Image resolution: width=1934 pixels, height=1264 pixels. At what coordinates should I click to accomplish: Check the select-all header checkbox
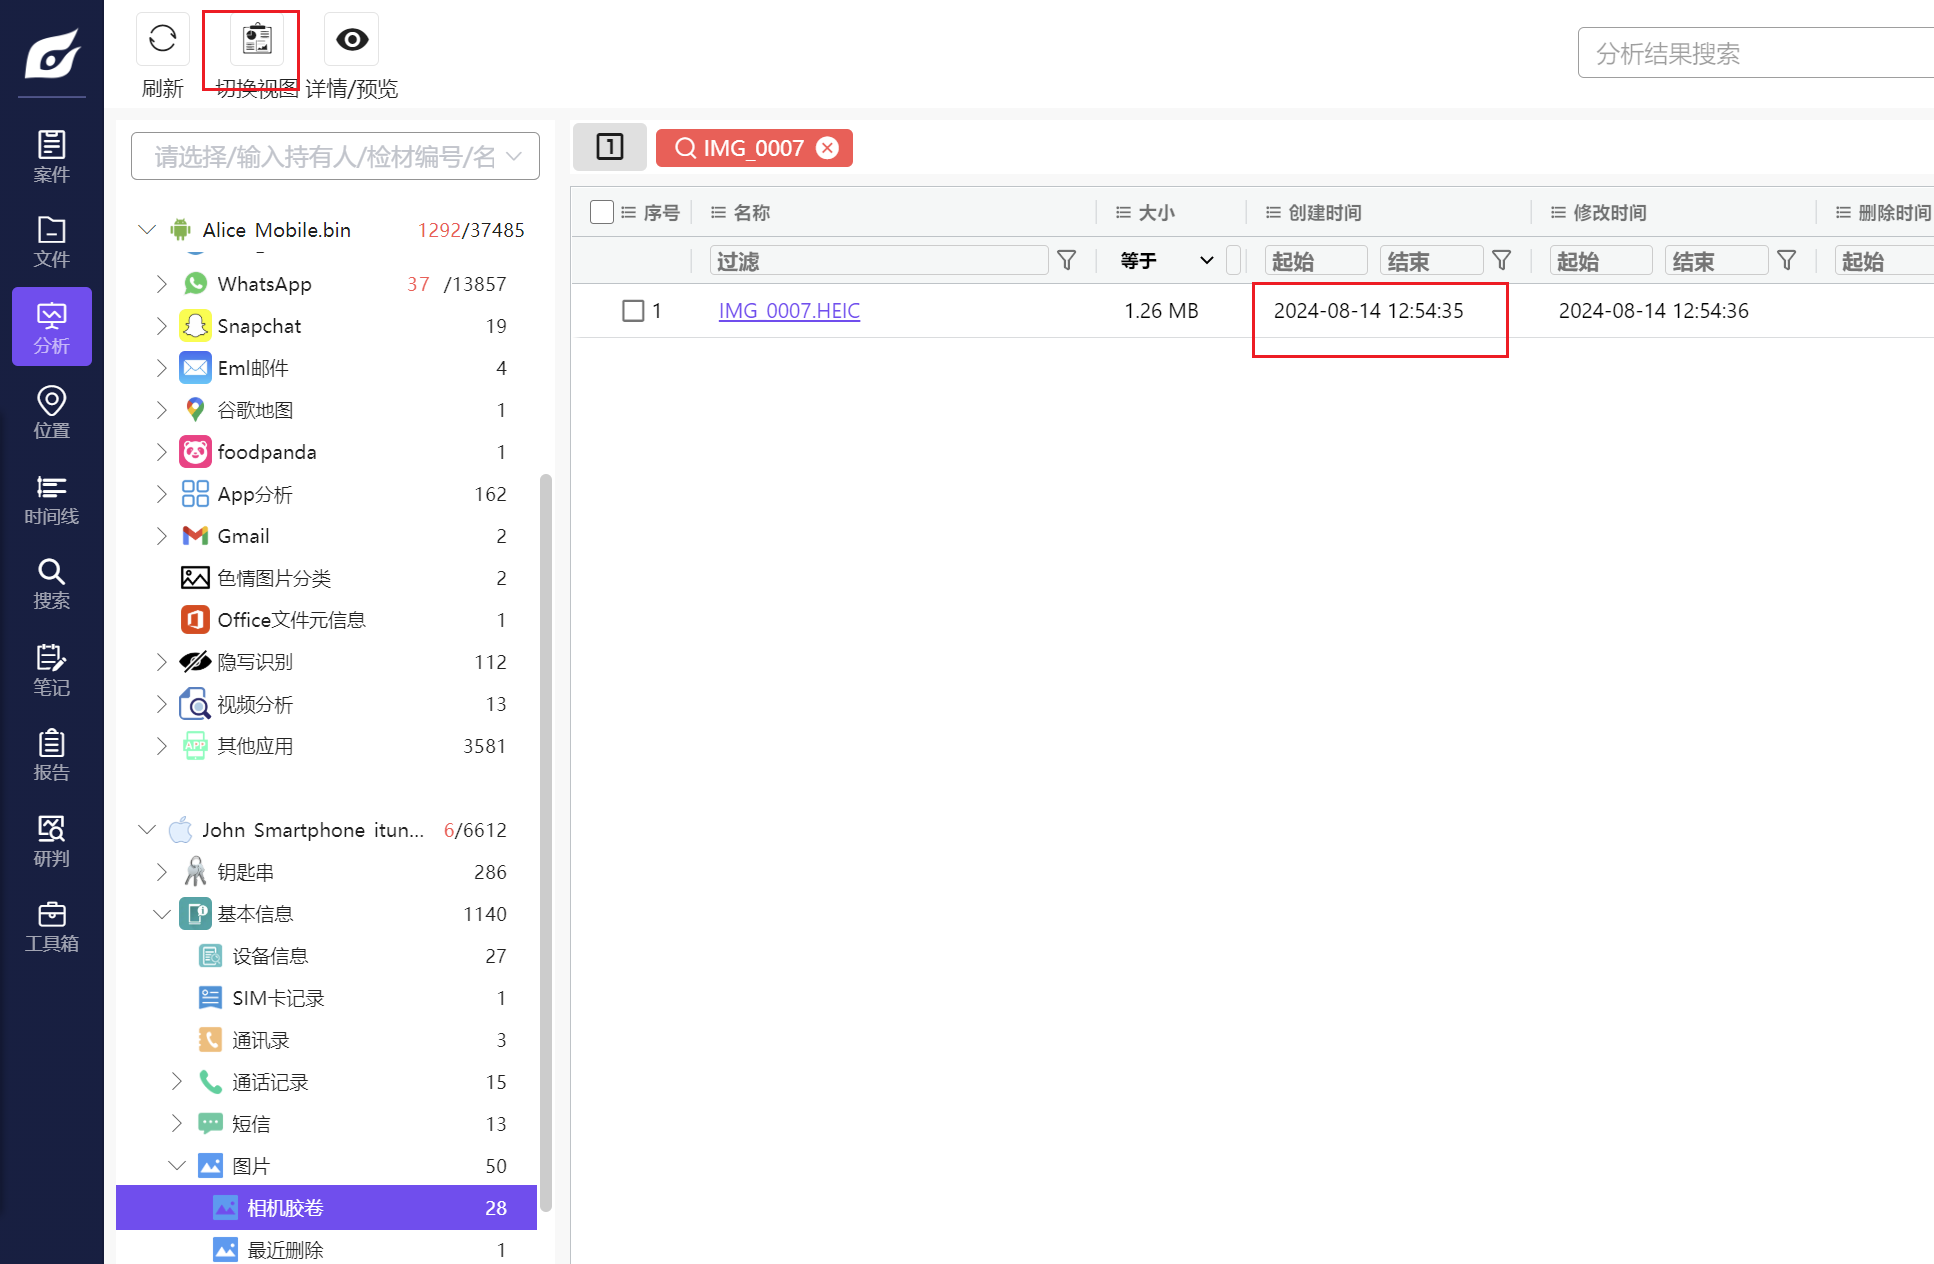coord(601,212)
